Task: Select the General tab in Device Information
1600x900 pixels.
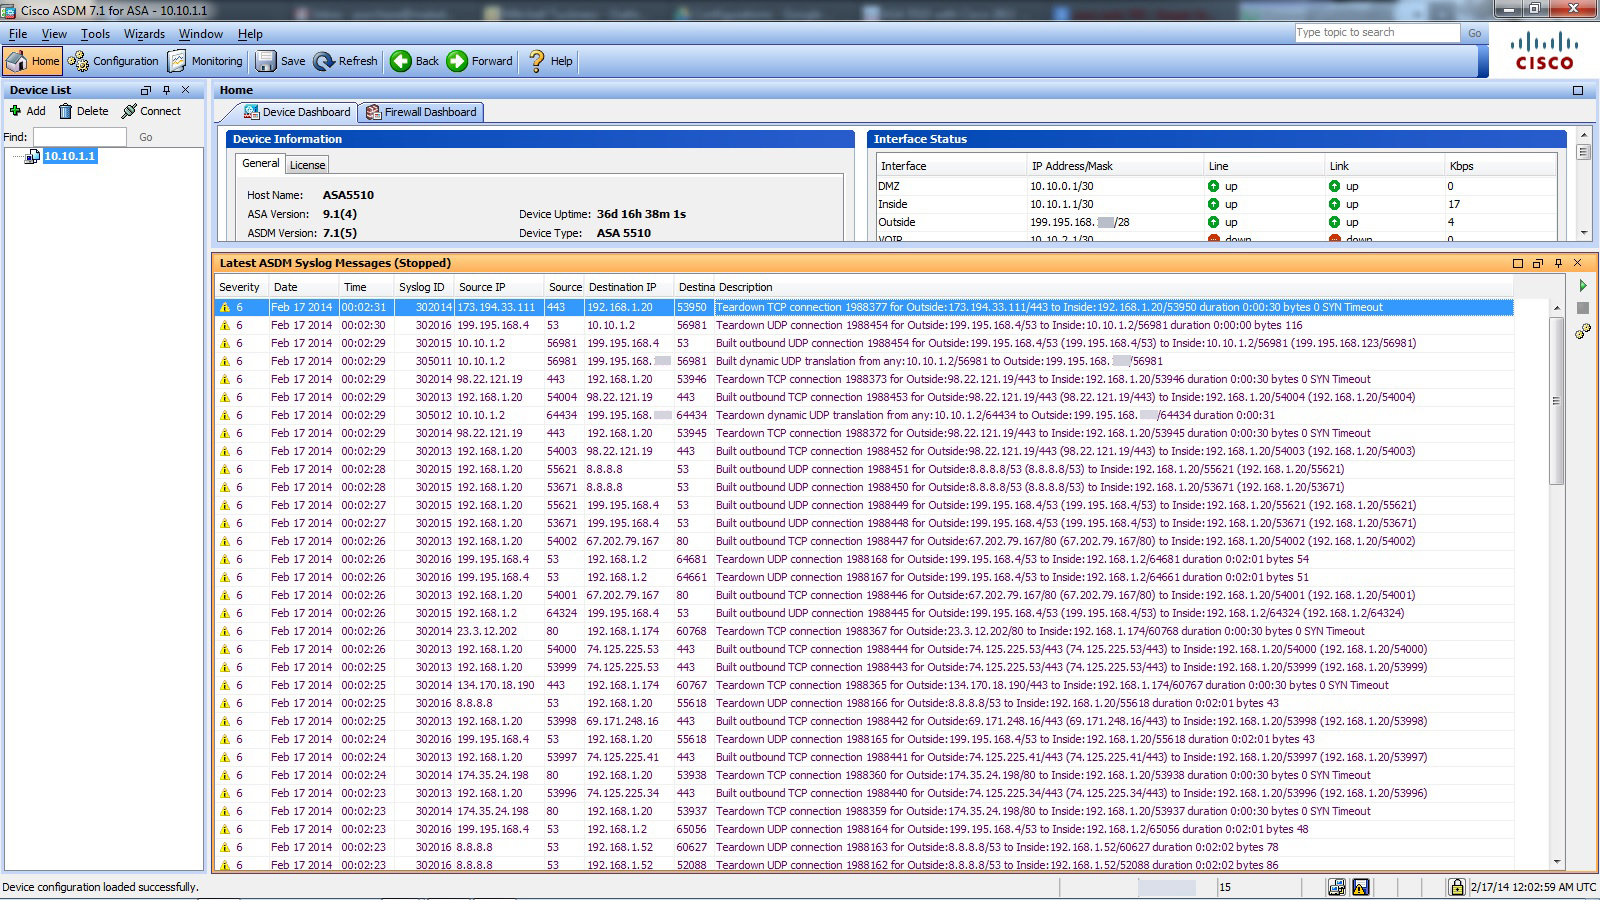Action: click(x=261, y=163)
